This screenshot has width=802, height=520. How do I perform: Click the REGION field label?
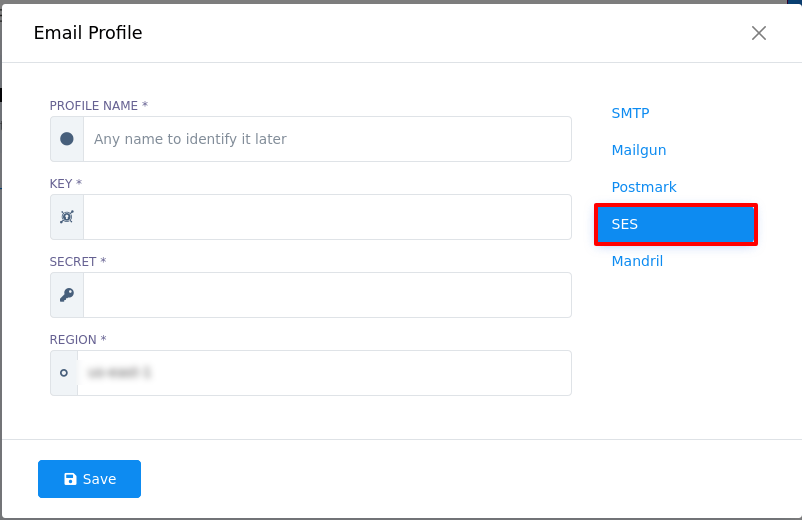[x=78, y=340]
